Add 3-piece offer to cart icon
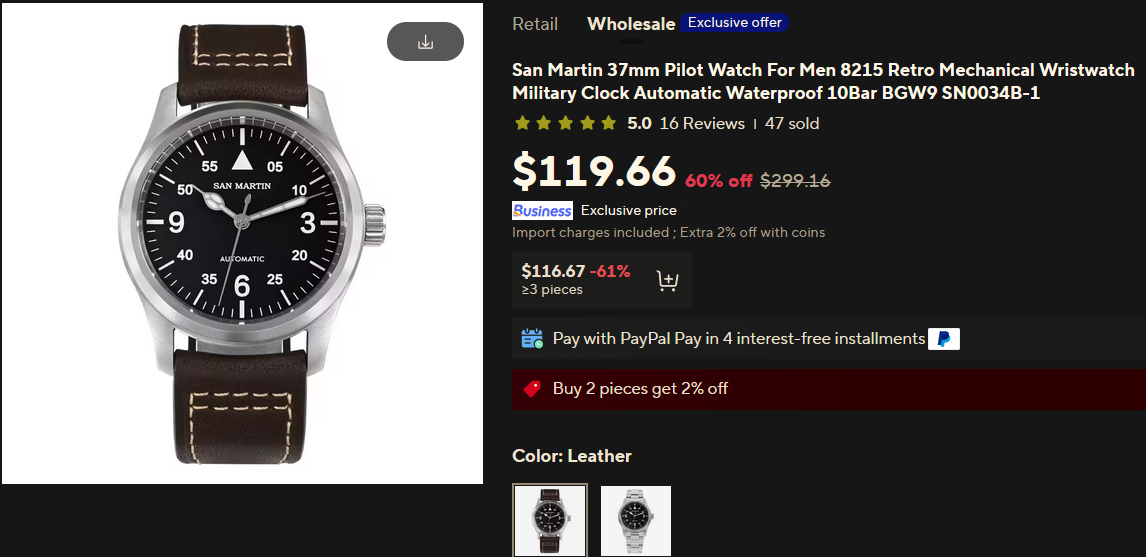 [667, 280]
